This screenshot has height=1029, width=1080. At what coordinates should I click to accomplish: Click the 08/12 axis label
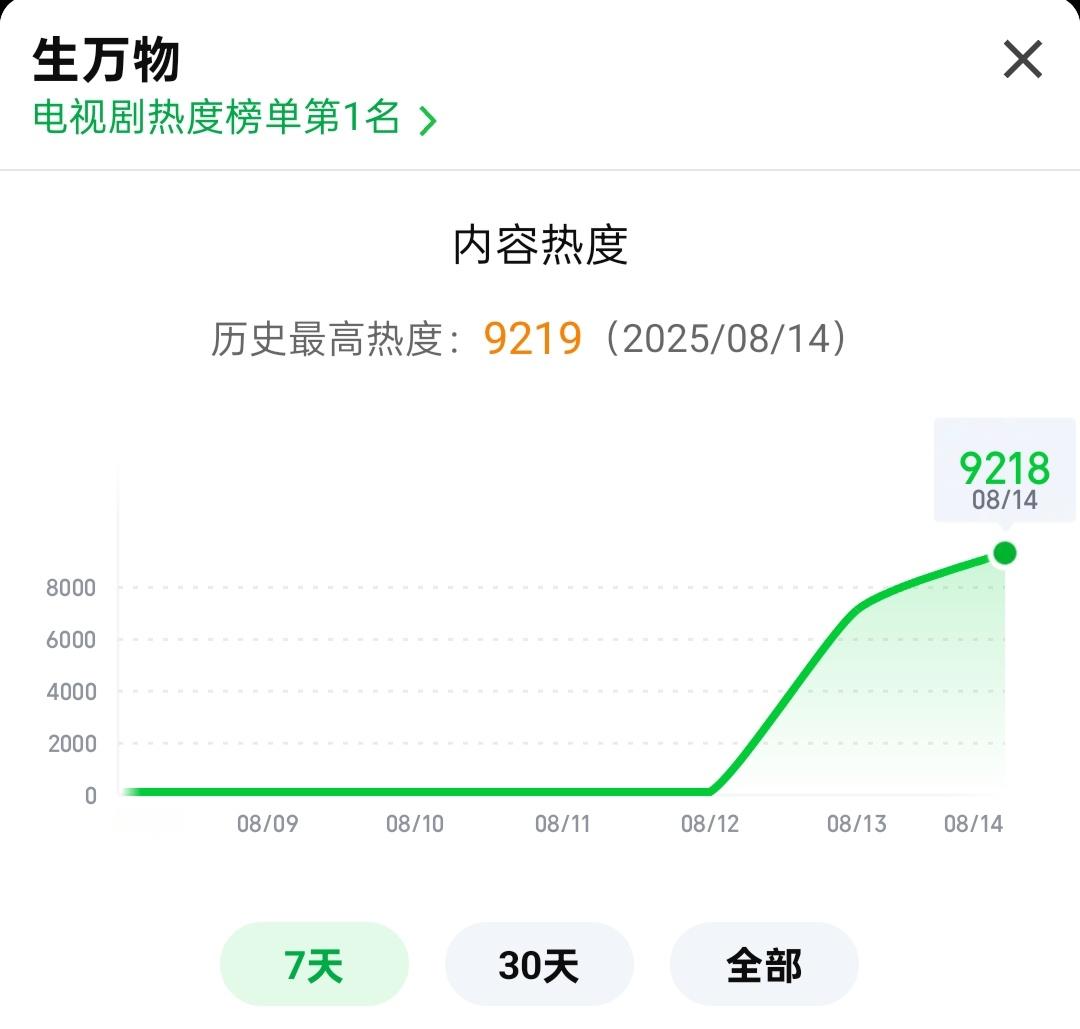pos(709,823)
